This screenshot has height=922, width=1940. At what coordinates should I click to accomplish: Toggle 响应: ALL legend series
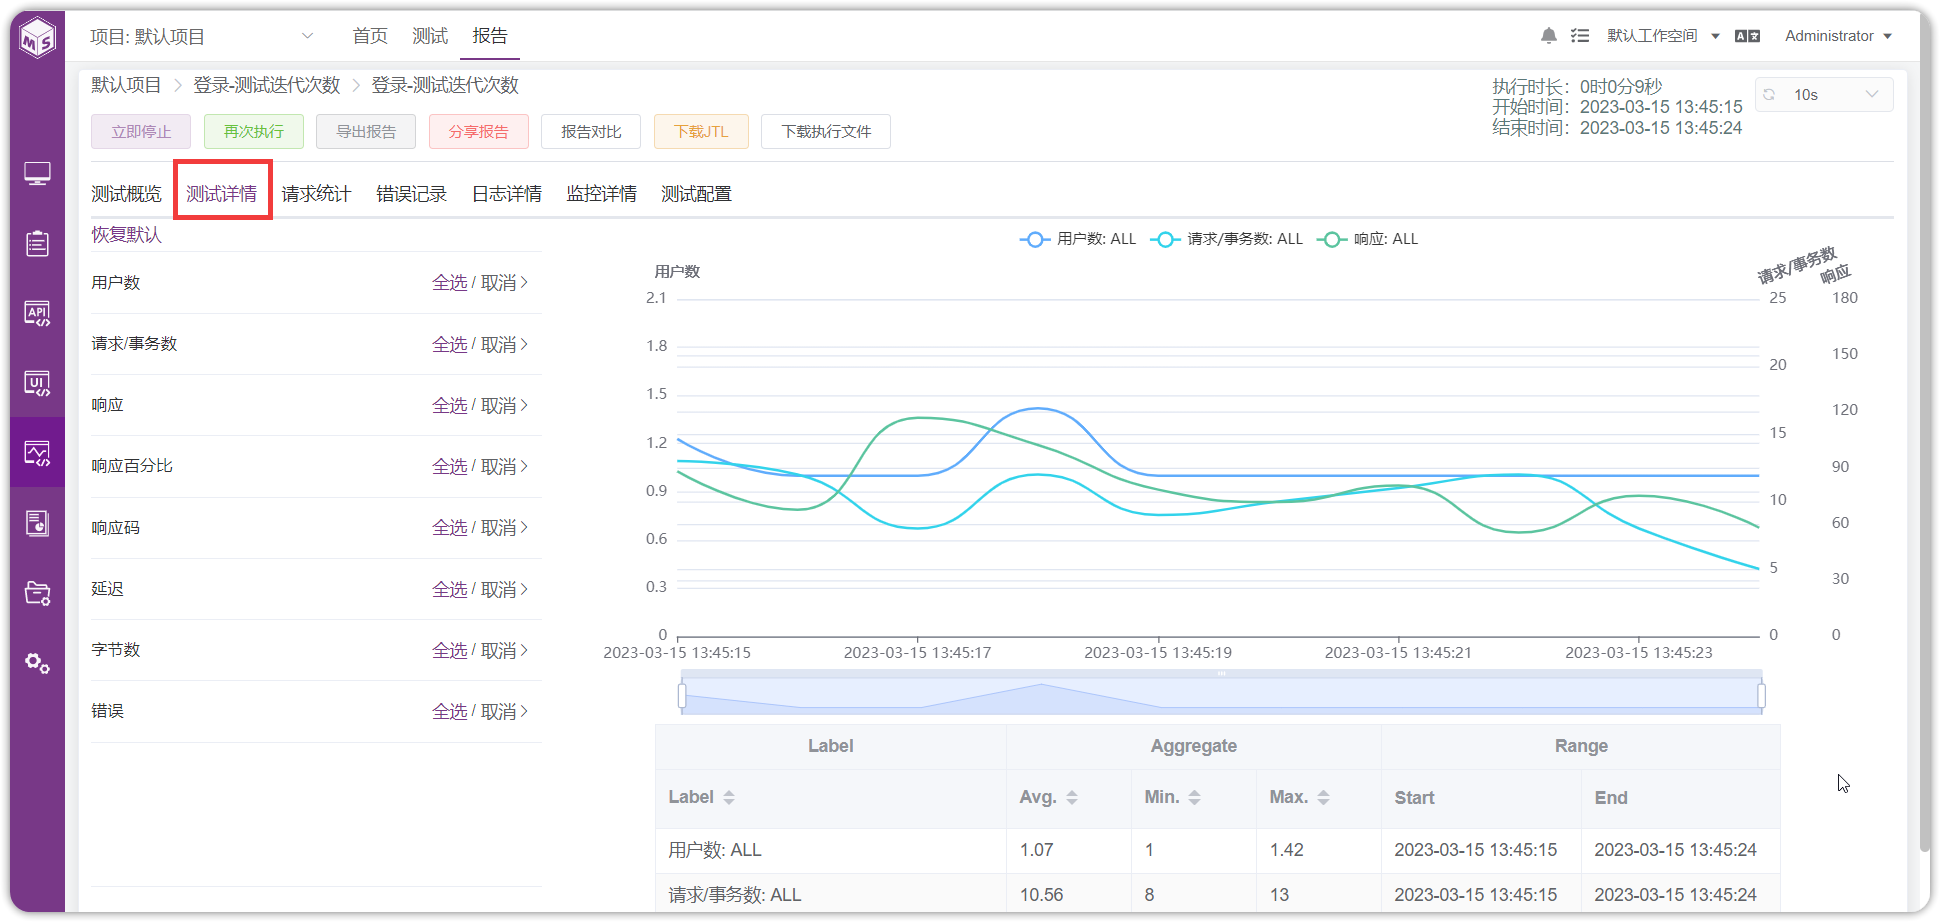1368,239
